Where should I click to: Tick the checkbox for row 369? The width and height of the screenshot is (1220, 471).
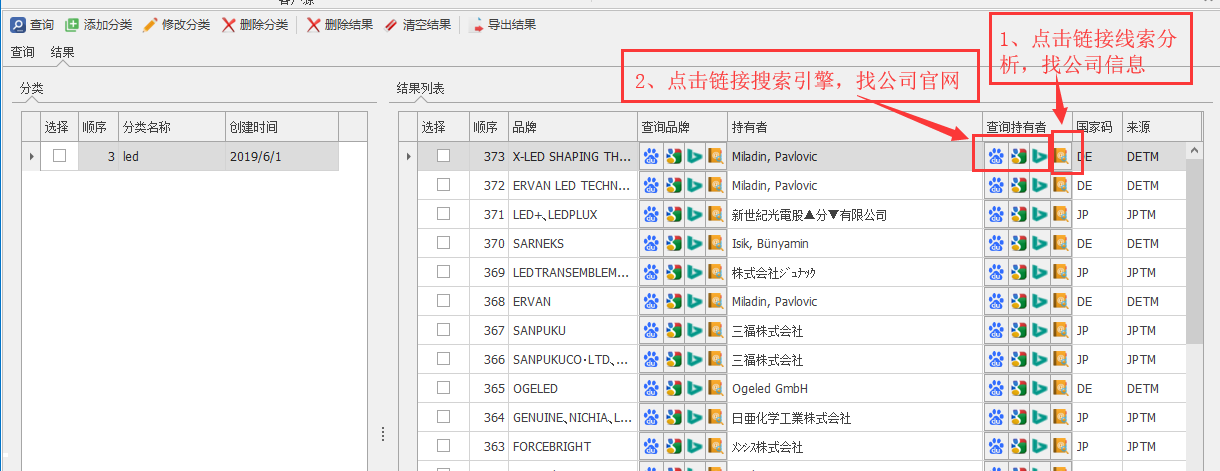(444, 272)
